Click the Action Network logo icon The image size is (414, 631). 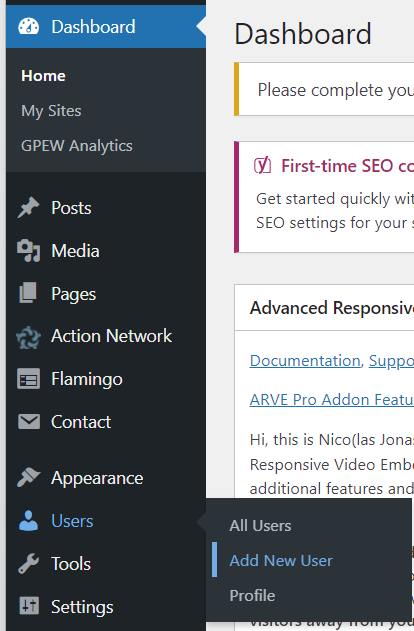coord(28,337)
